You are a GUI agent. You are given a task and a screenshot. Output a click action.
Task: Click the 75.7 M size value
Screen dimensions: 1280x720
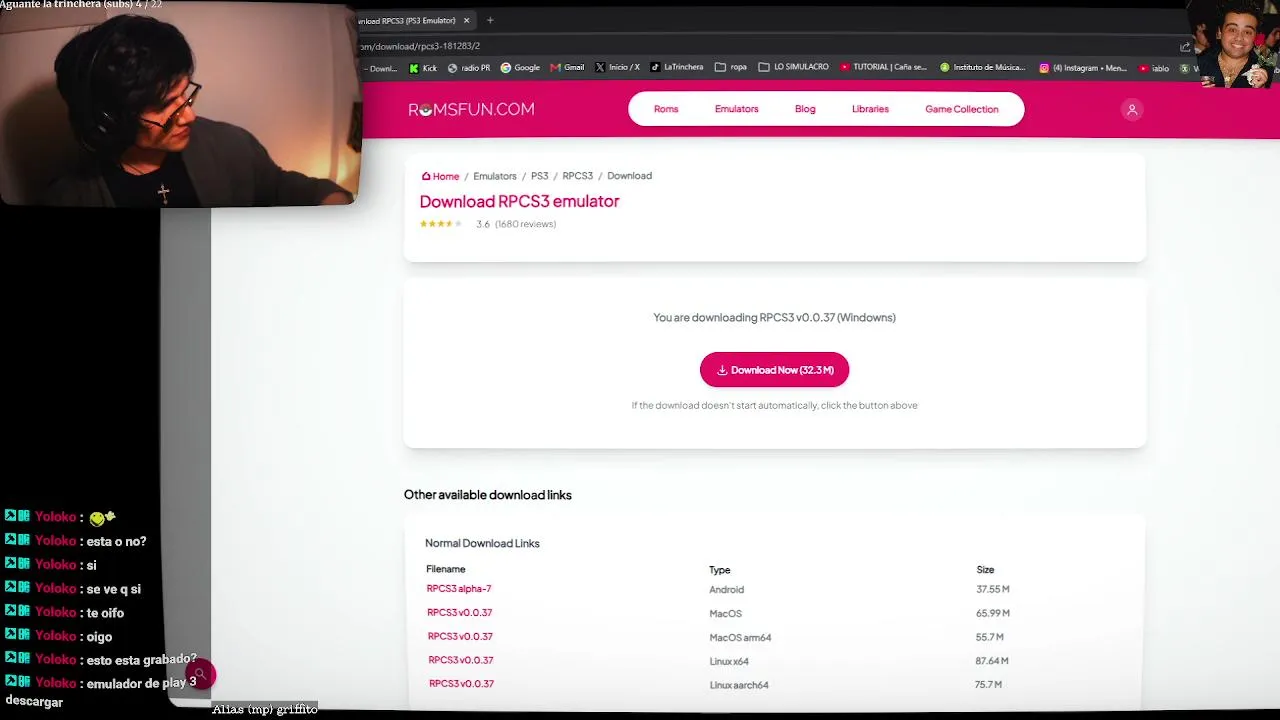(x=988, y=685)
